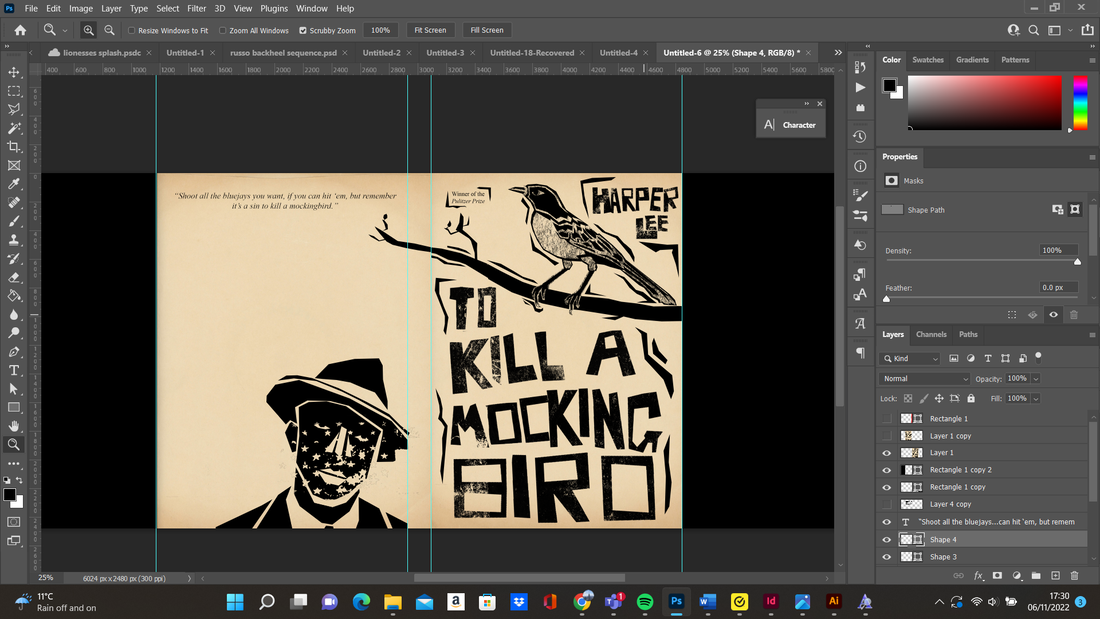
Task: Hide the Shape 4 layer
Action: [x=887, y=540]
